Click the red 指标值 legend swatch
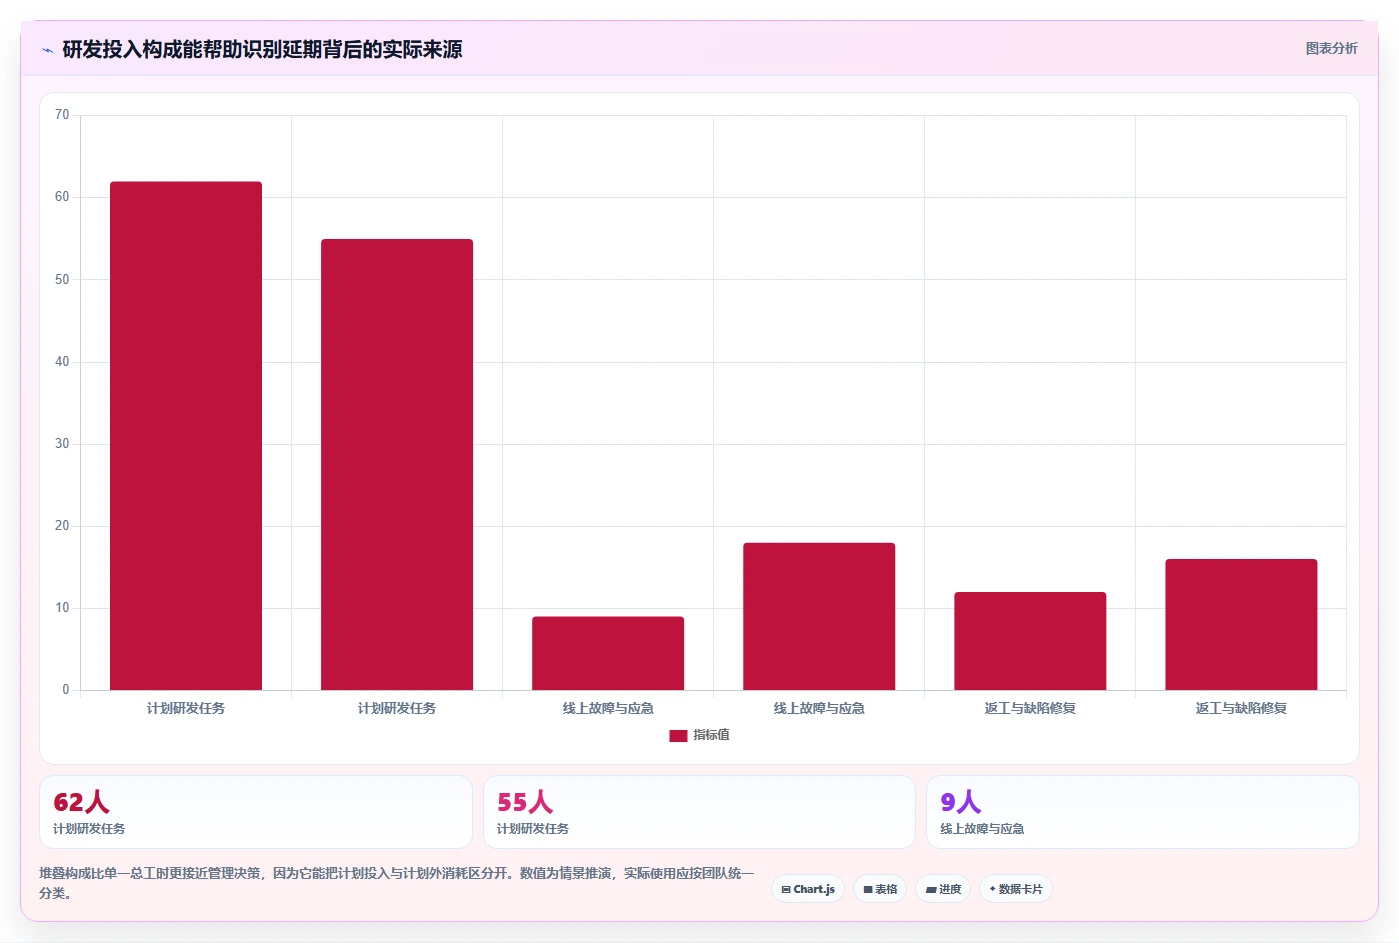The width and height of the screenshot is (1399, 943). point(678,735)
